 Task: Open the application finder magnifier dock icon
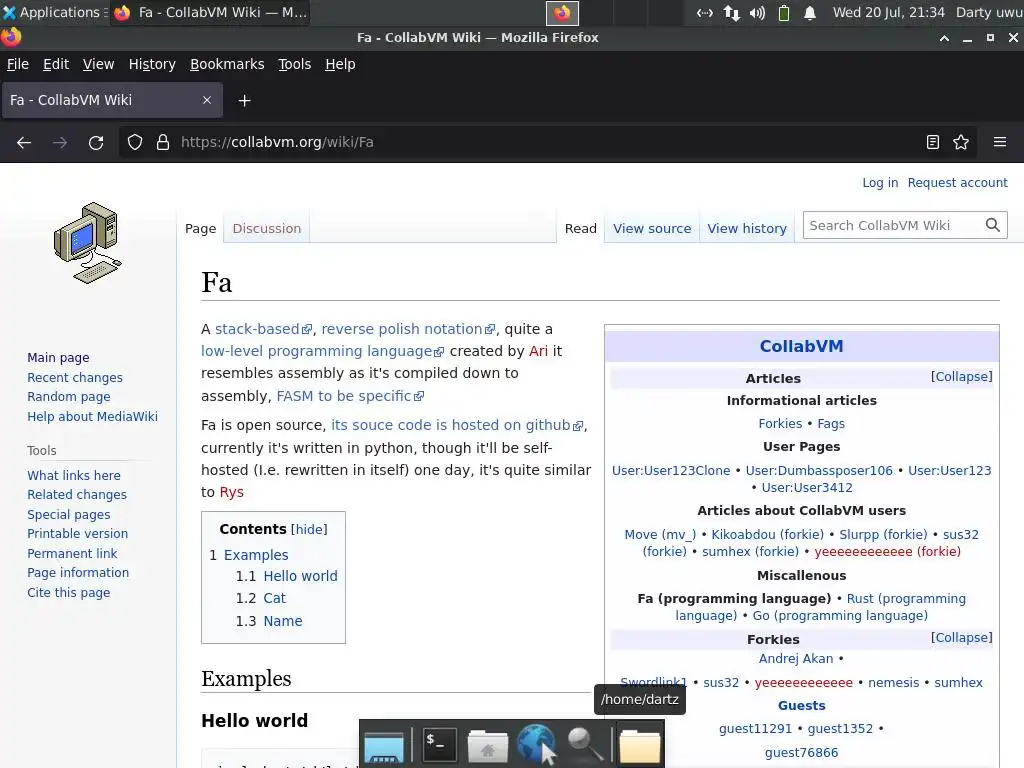[x=584, y=744]
